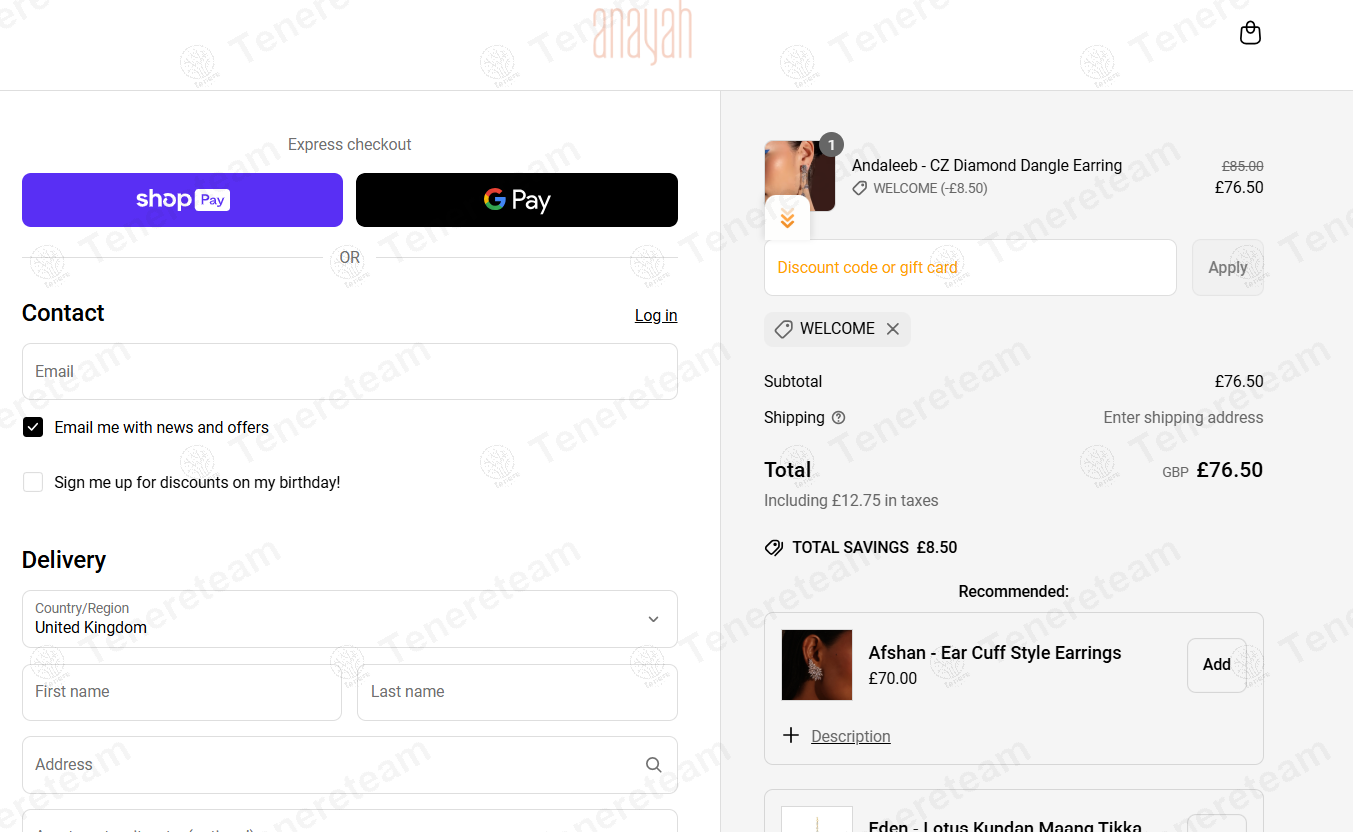This screenshot has width=1353, height=832.
Task: Open the shopping bag cart icon
Action: click(x=1250, y=33)
